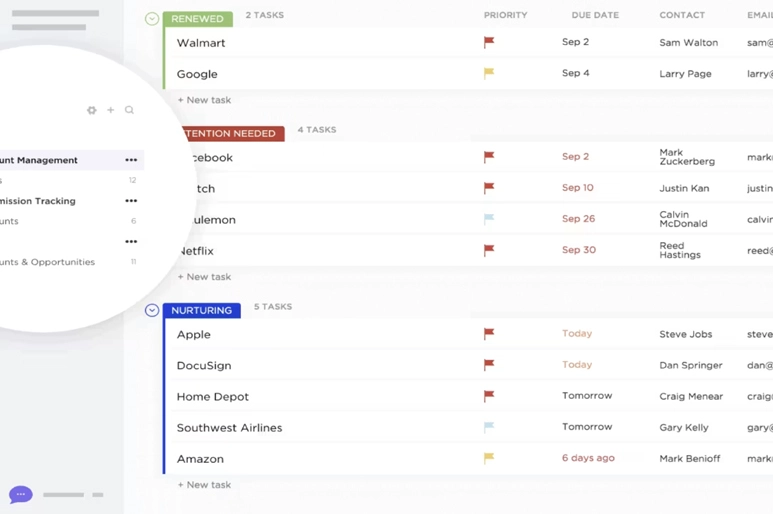The image size is (773, 514).
Task: Click the light blue flag for Southwest Airlines
Action: [489, 427]
